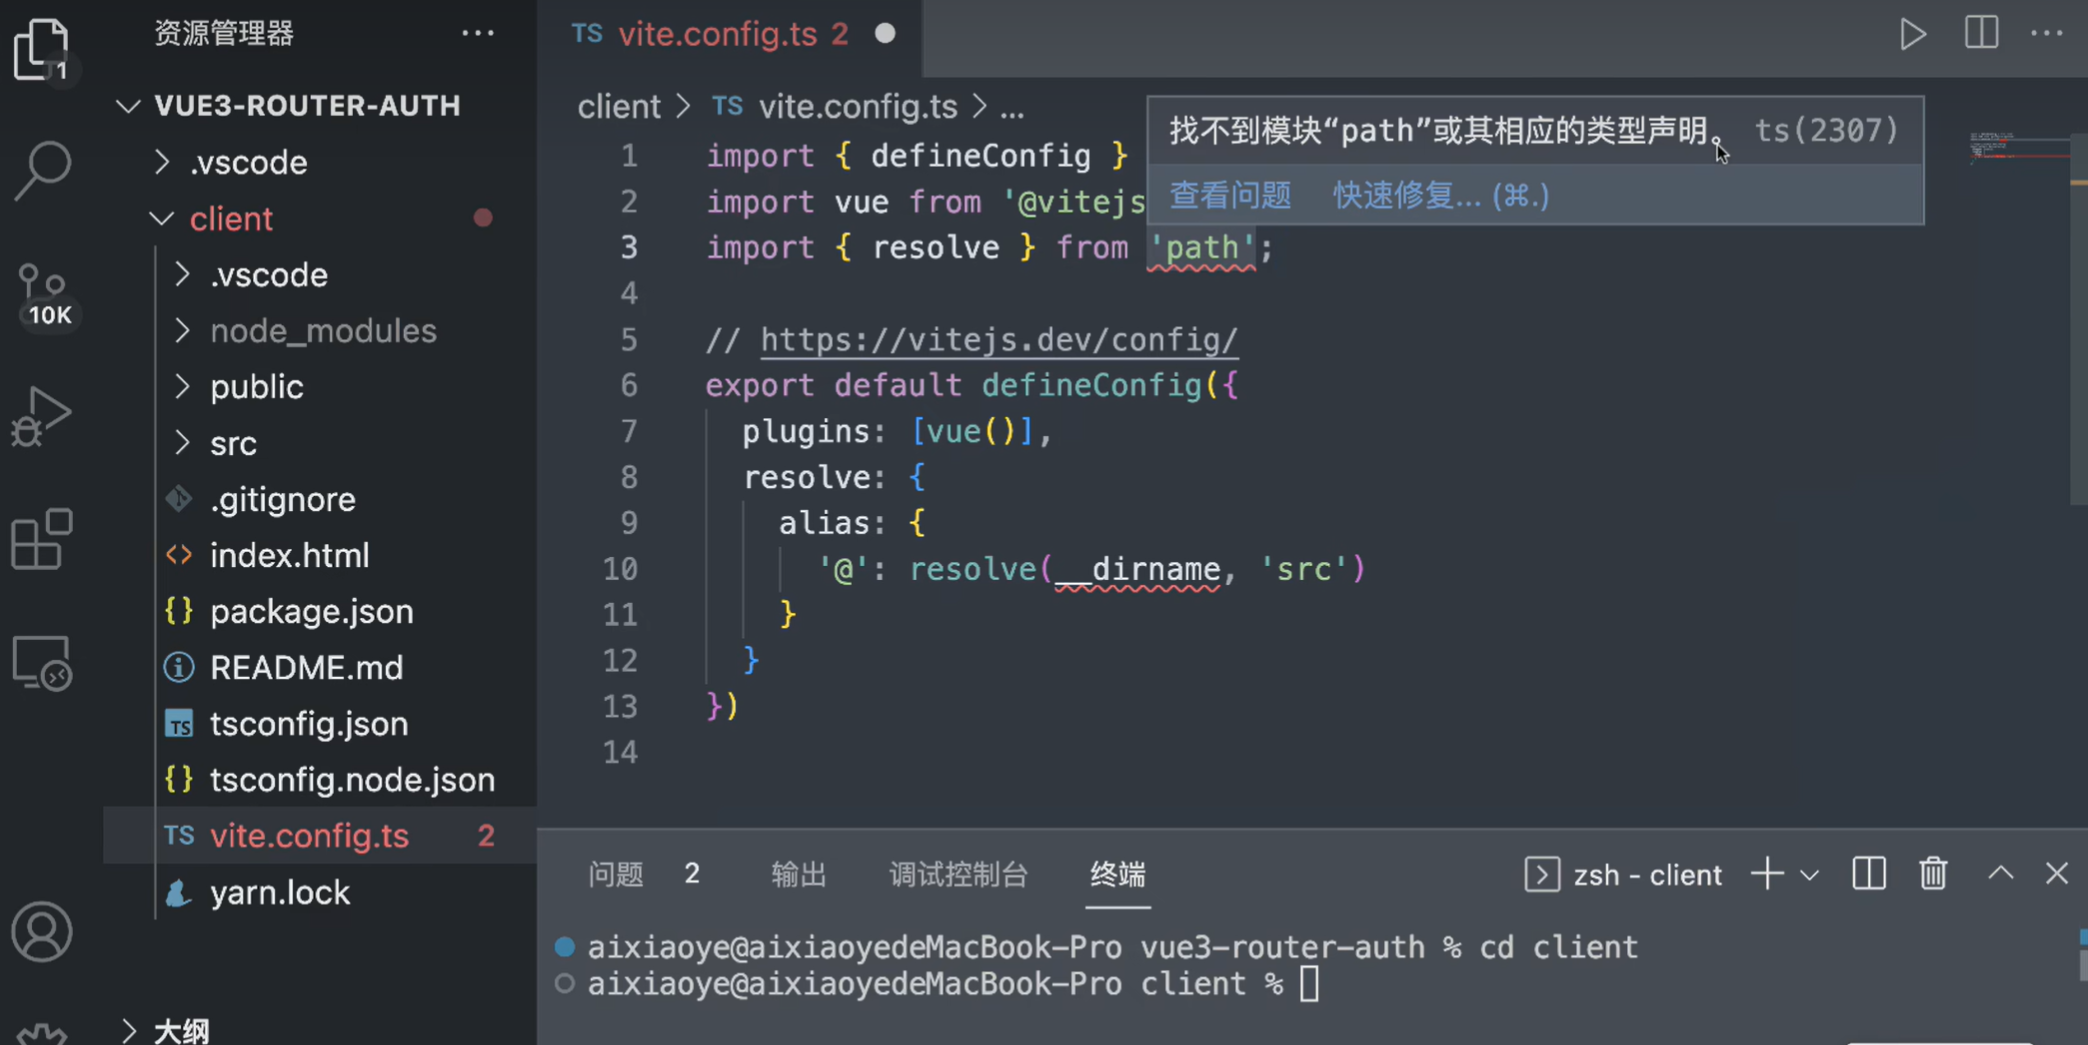2088x1045 pixels.
Task: Select the zsh - client terminal icon
Action: [x=1541, y=874]
